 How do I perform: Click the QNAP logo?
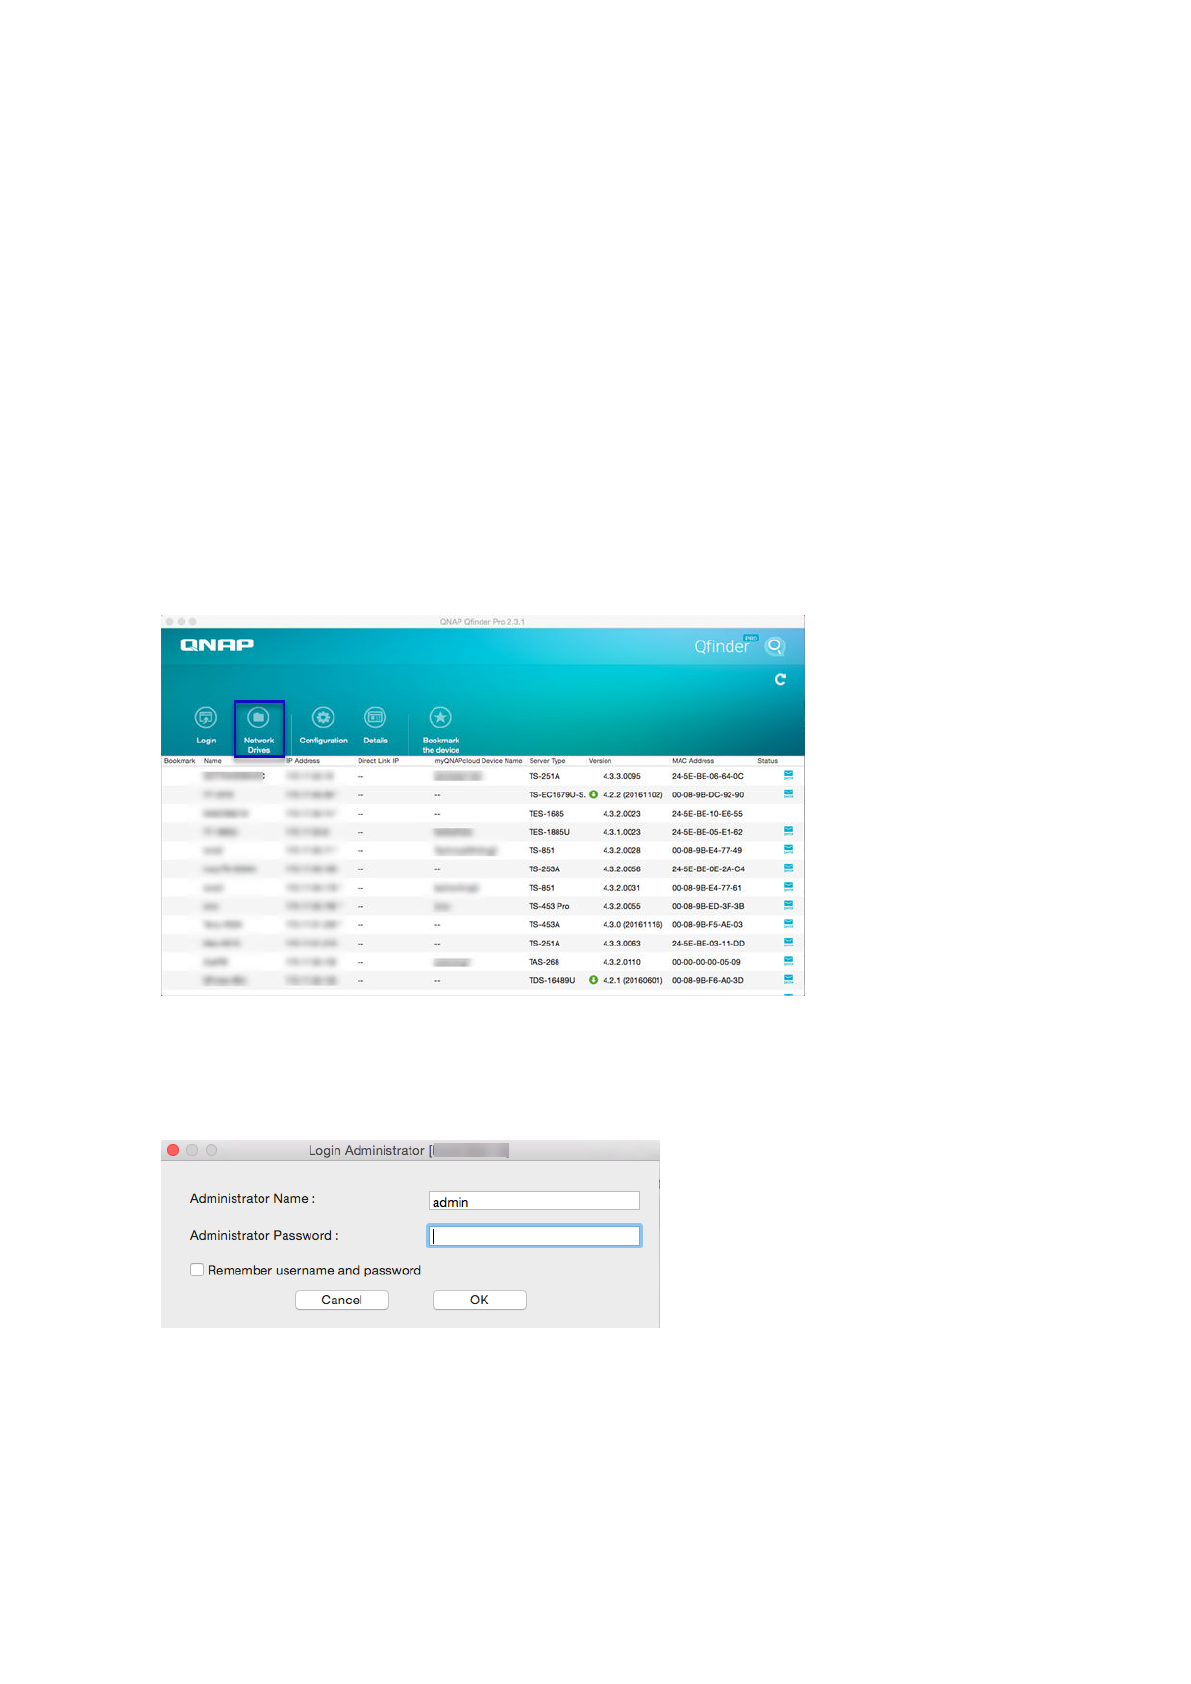tap(217, 645)
